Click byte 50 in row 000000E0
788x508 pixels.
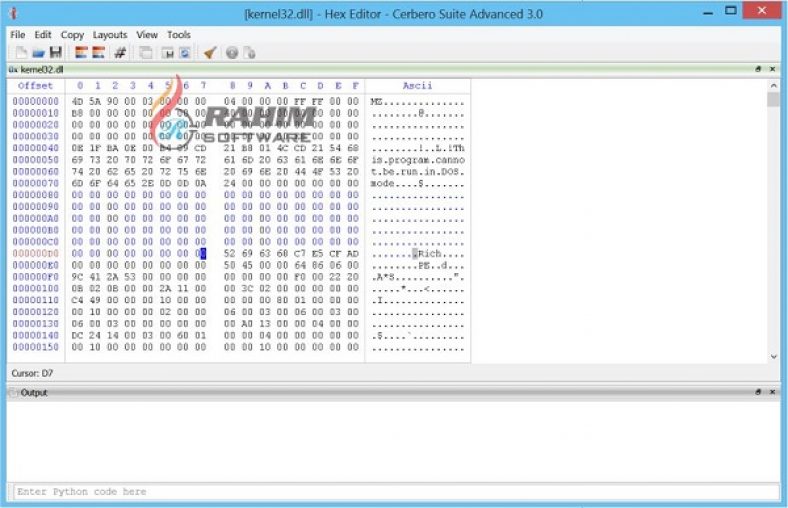click(x=229, y=265)
